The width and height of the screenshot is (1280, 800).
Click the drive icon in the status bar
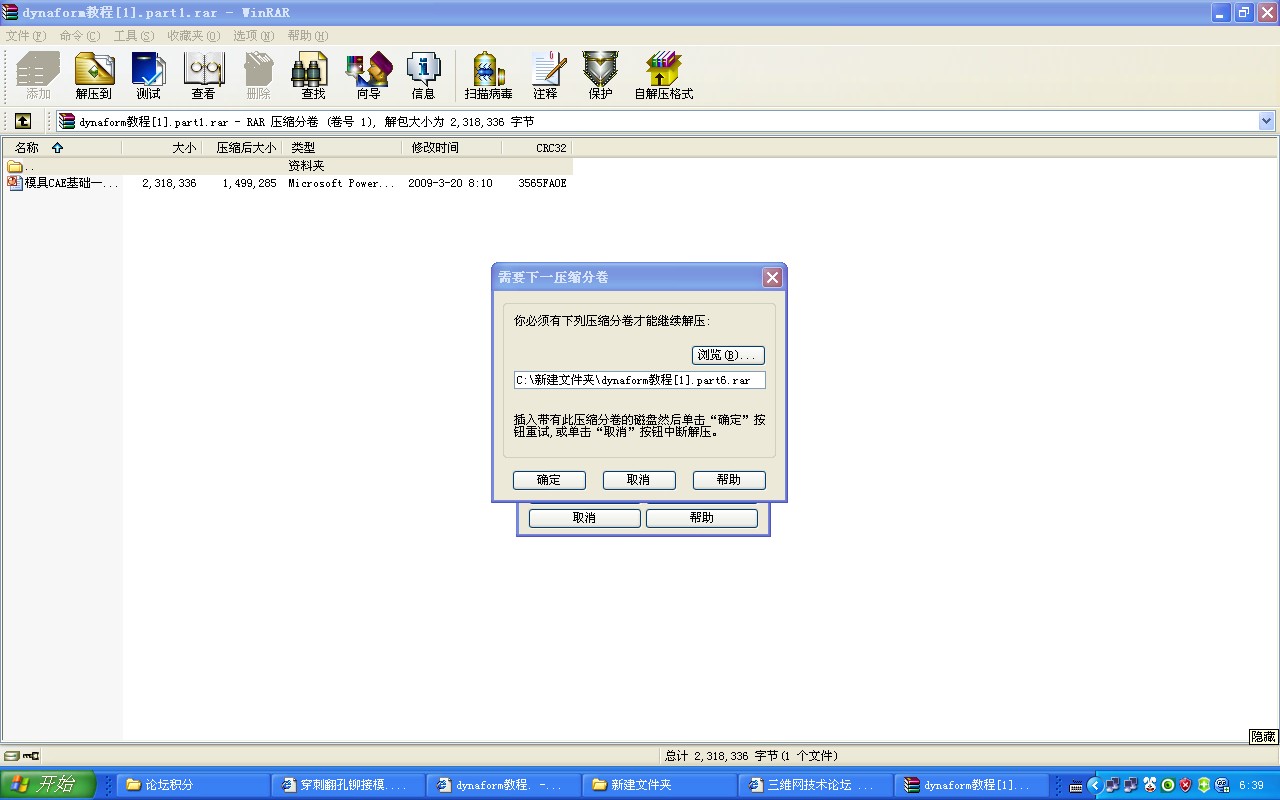click(12, 756)
